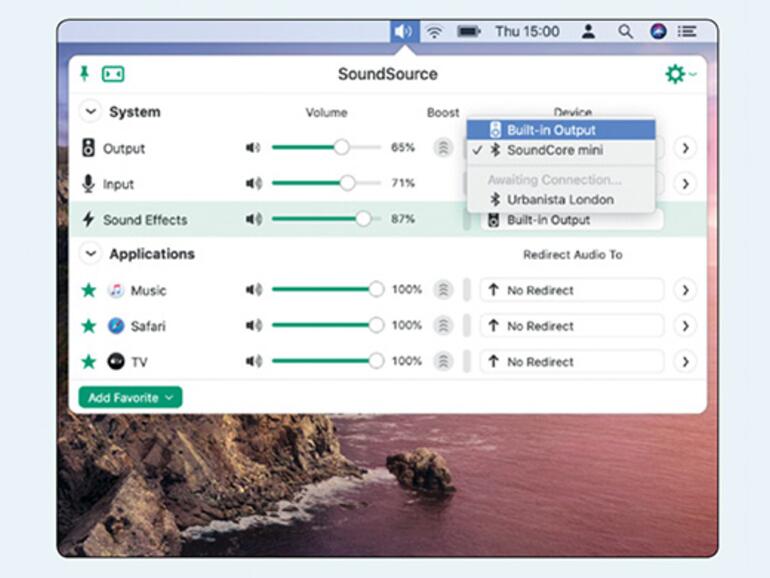Toggle Boost for Safari
The height and width of the screenshot is (578, 770).
pyautogui.click(x=443, y=325)
